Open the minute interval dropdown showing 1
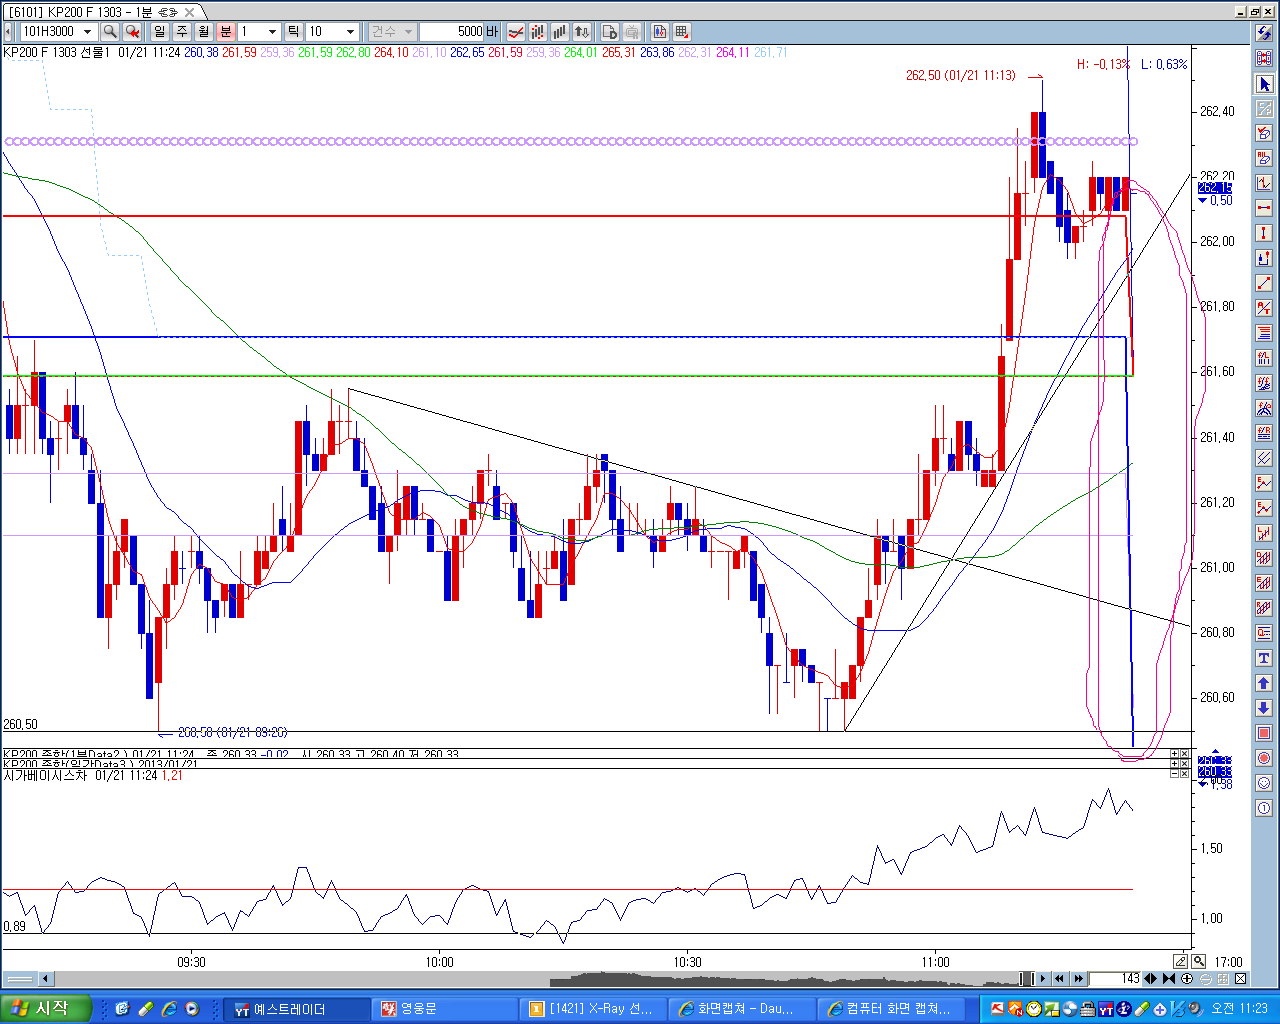1280x1024 pixels. coord(272,32)
